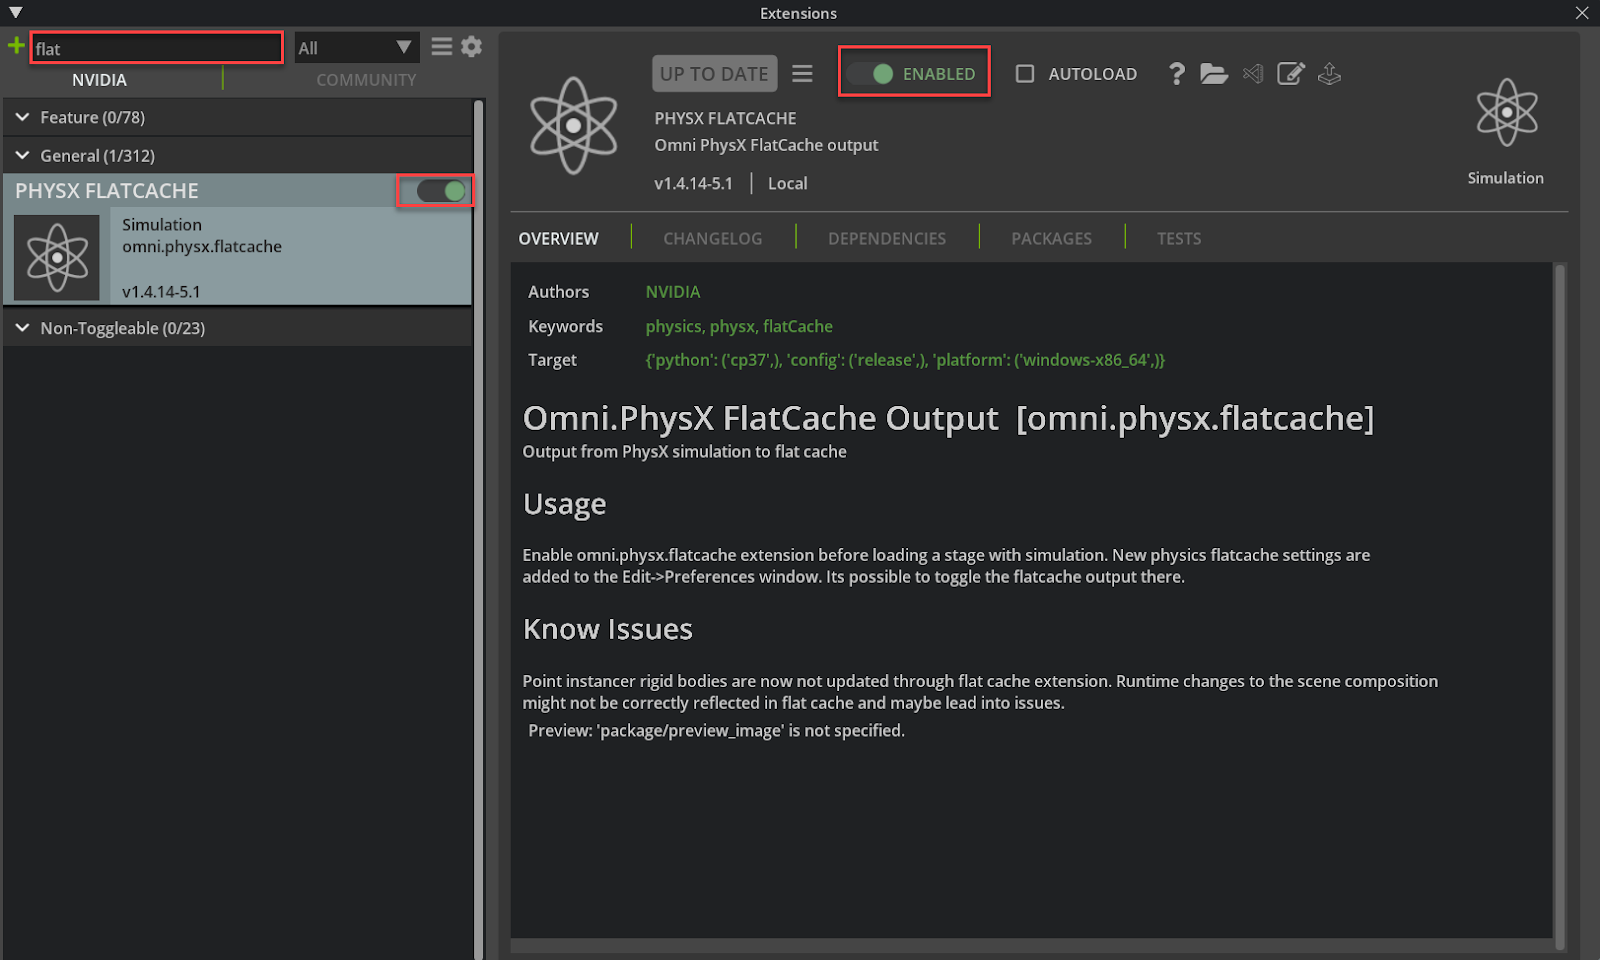Click the NVIDIA author value

click(673, 292)
